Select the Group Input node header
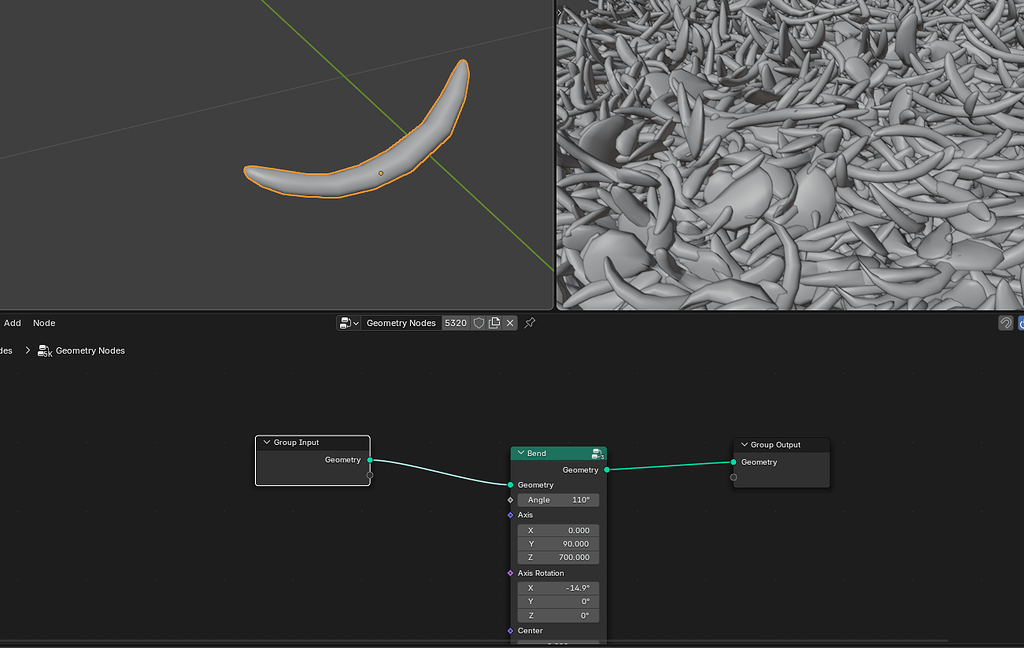1024x648 pixels. click(x=313, y=442)
